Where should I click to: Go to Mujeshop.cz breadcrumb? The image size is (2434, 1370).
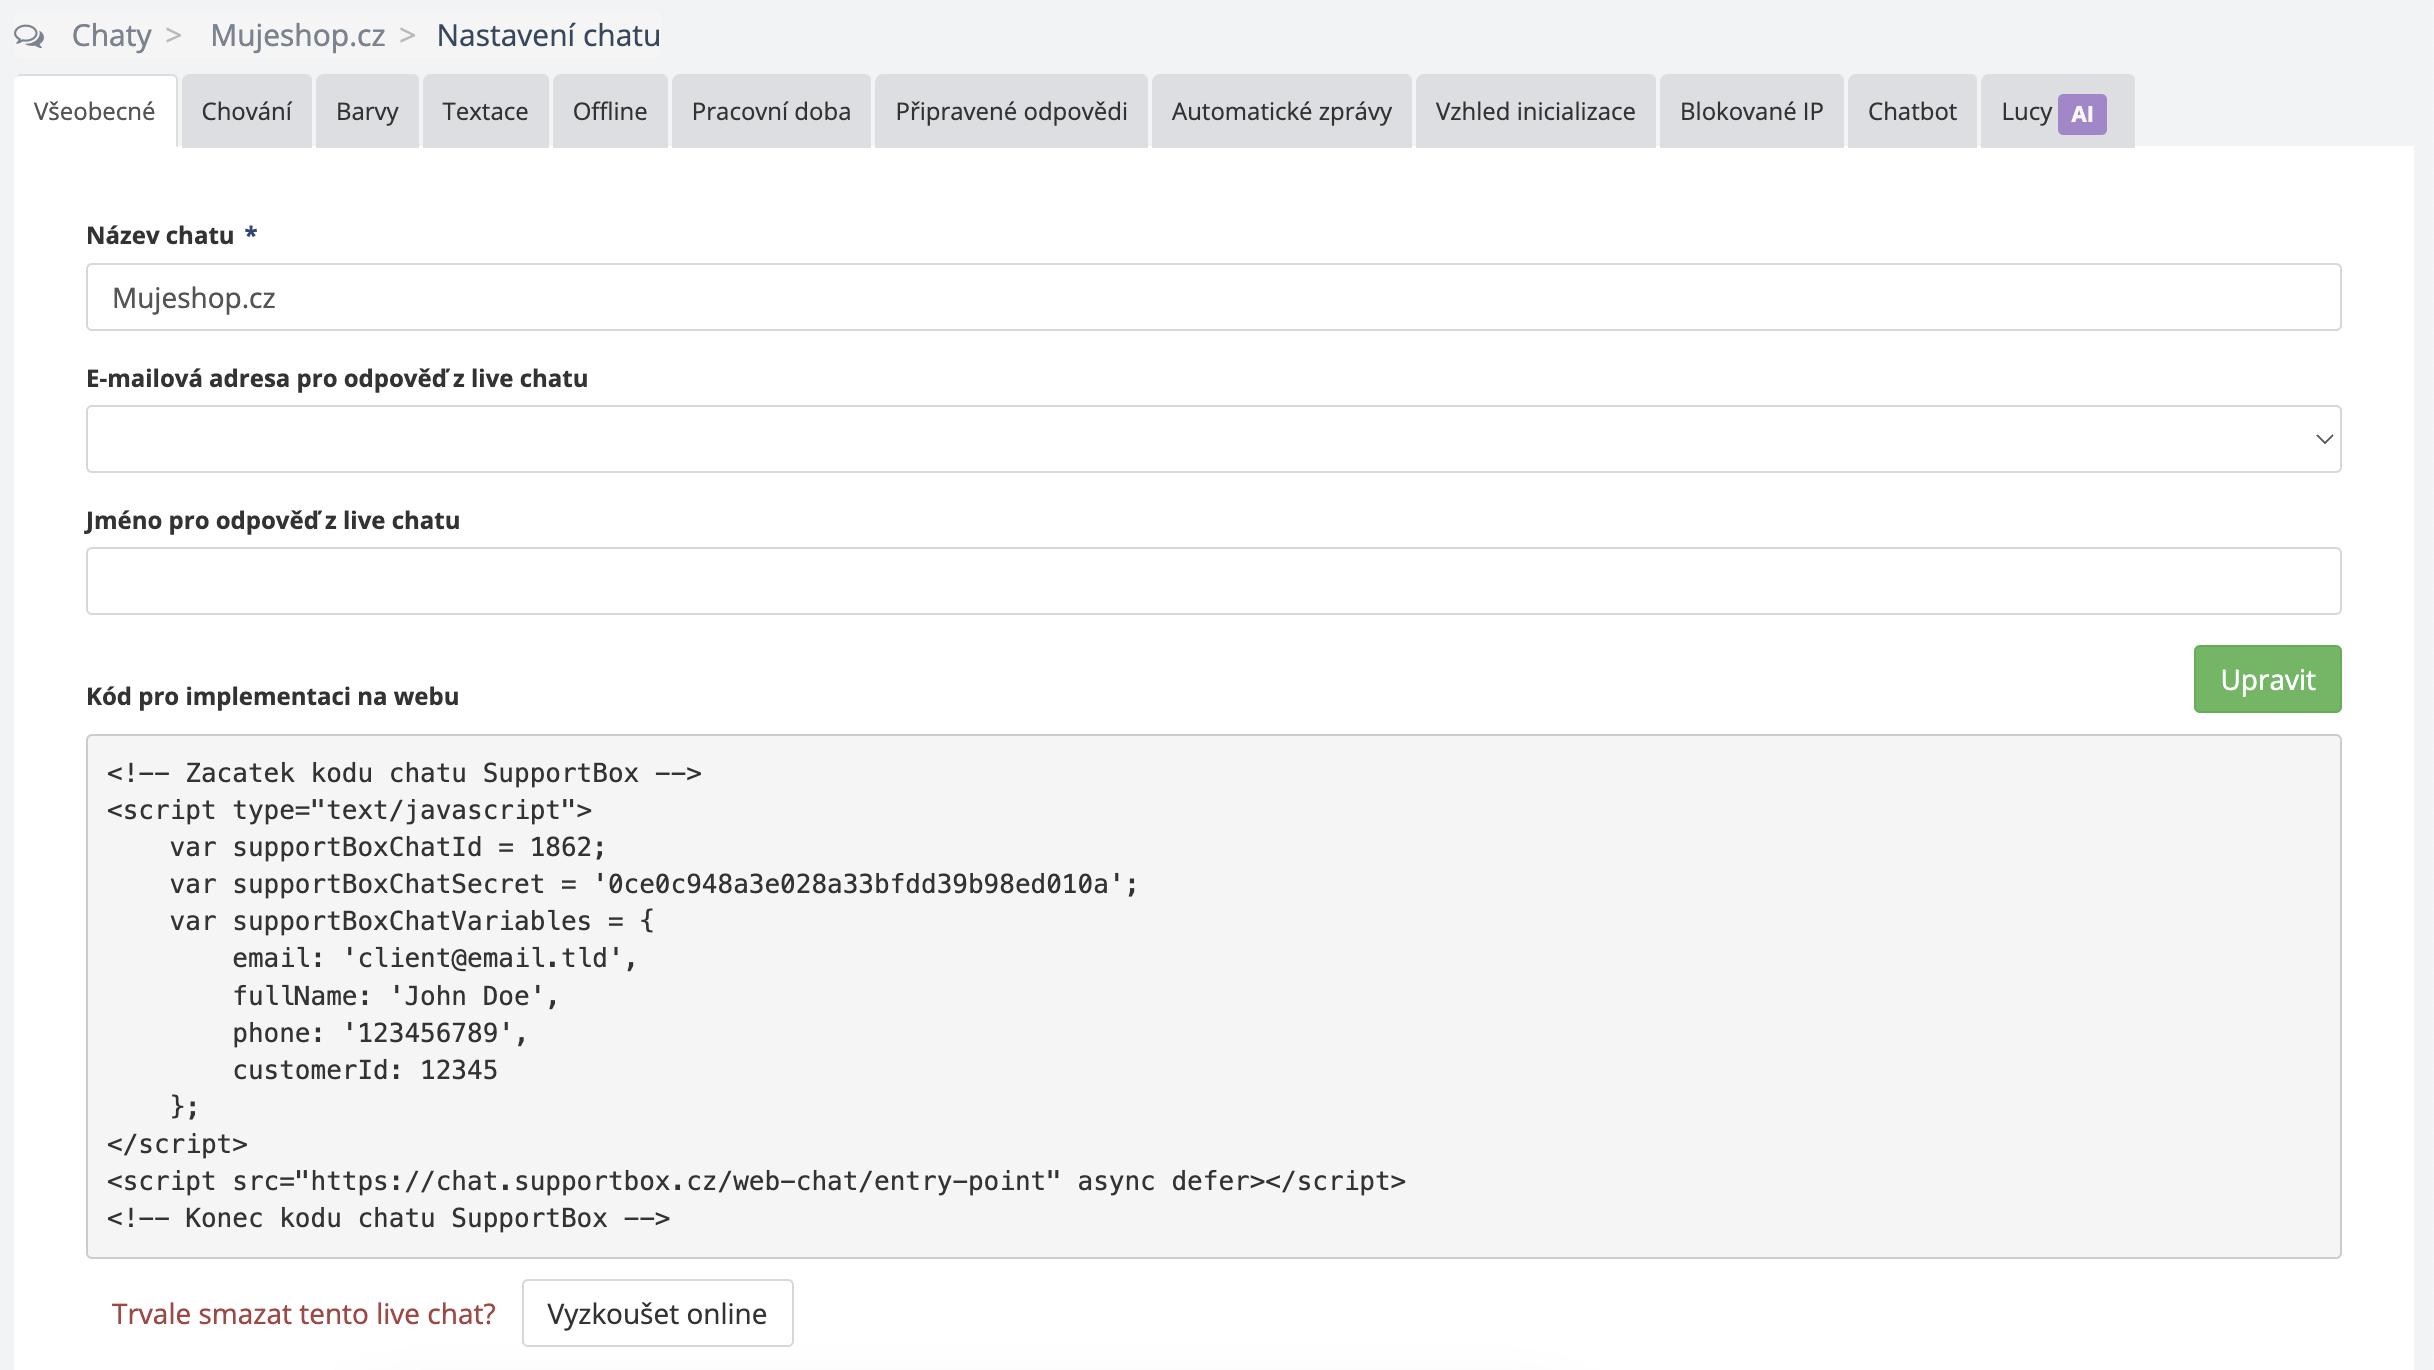click(x=297, y=35)
